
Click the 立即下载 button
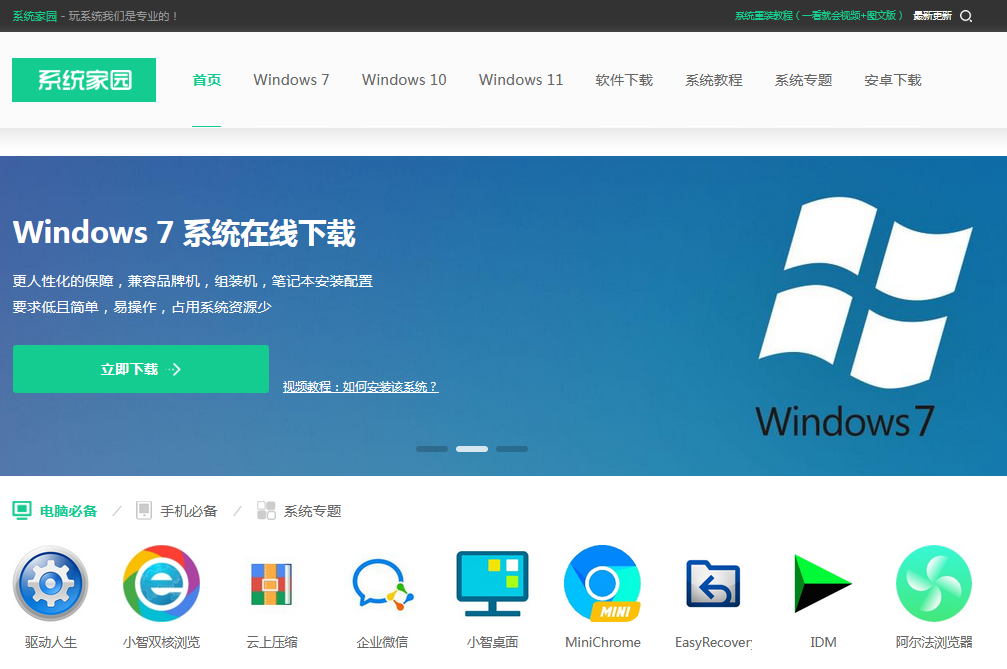141,369
